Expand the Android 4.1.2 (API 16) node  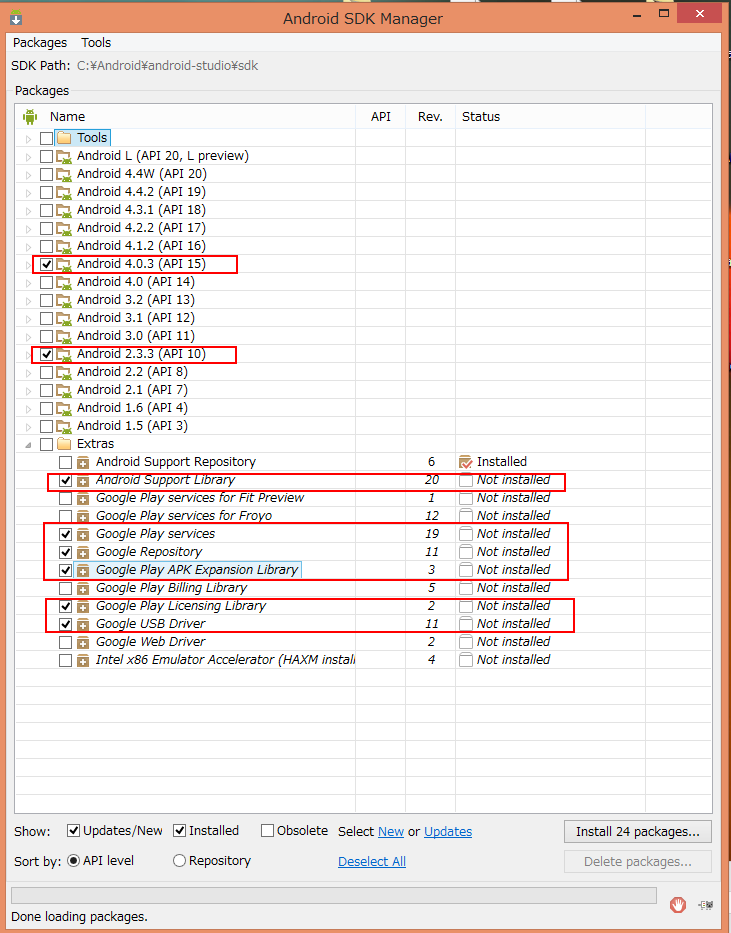tap(28, 247)
